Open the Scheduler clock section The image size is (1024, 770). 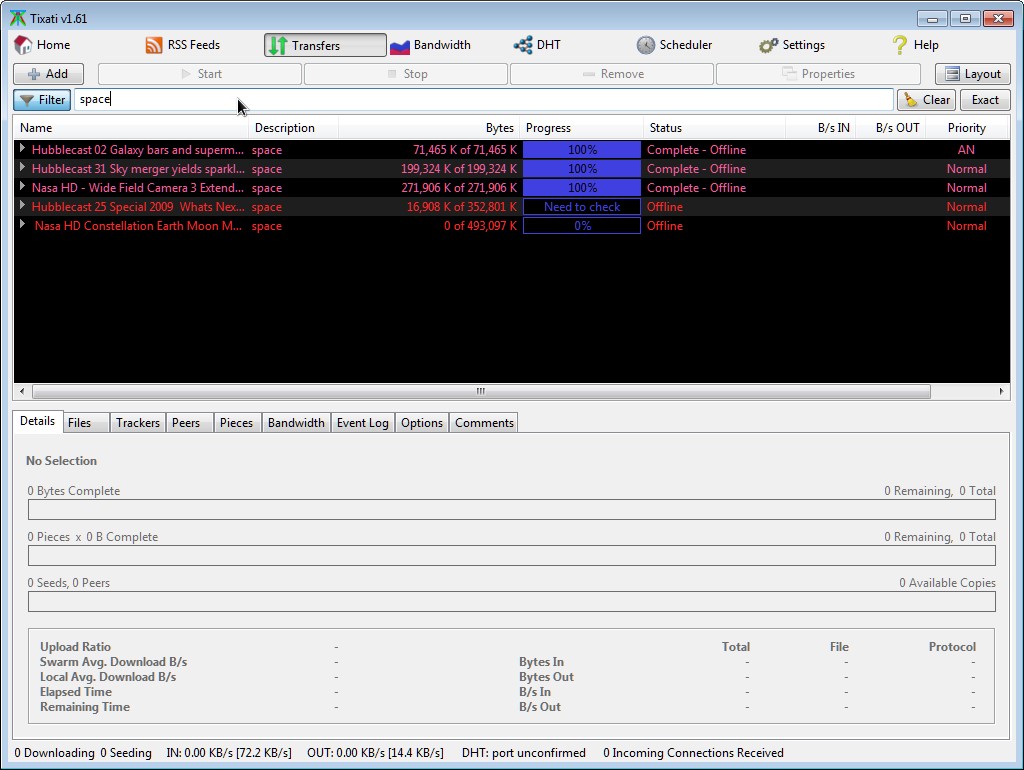point(675,45)
